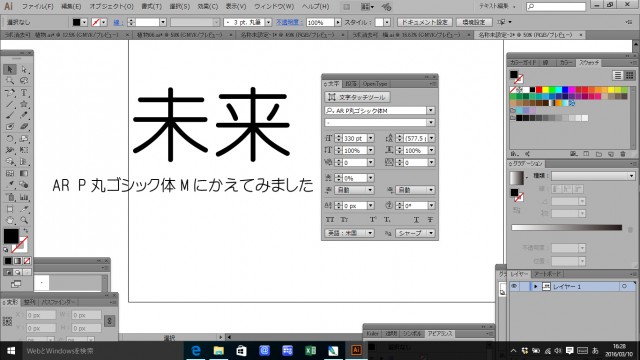Open font style dropdown below font name
Image resolution: width=640 pixels, height=360 pixels.
[x=431, y=122]
